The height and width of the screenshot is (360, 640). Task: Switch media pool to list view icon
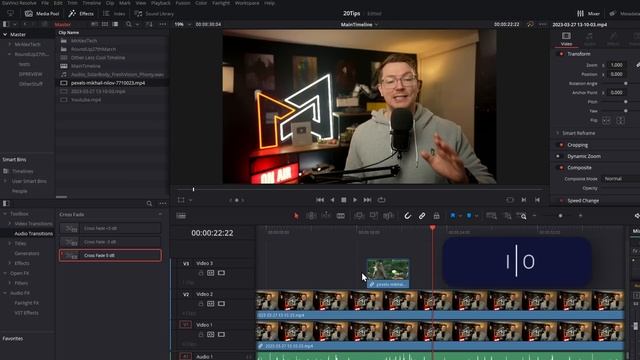116,24
